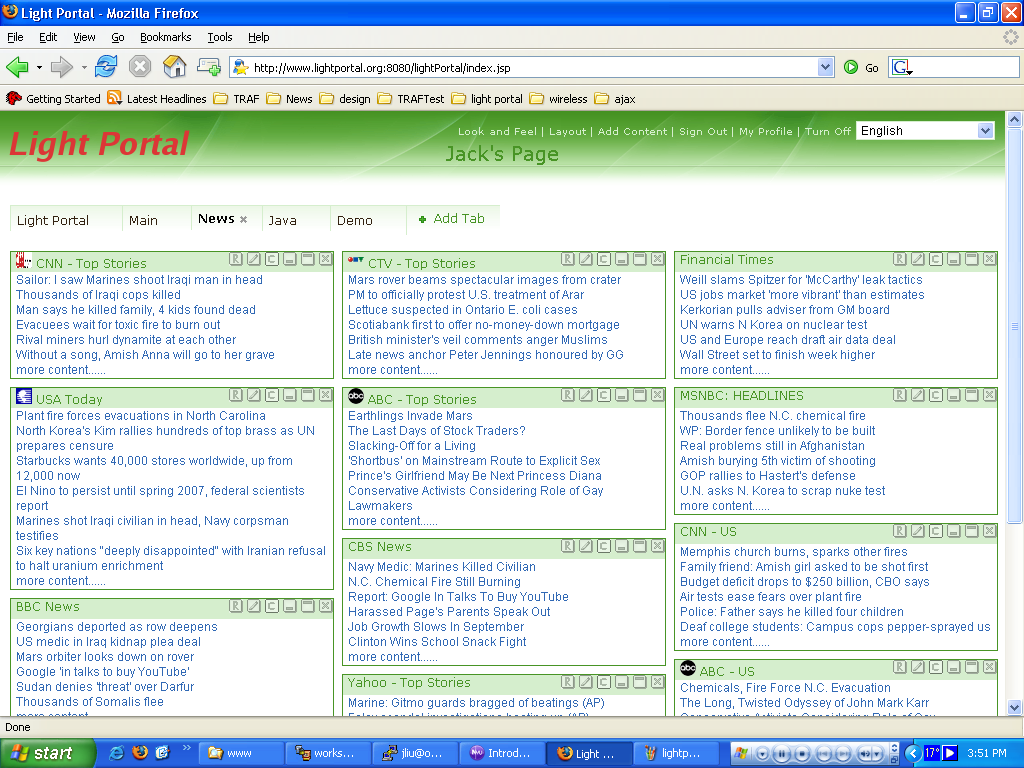Open configure icon on Financial Times portlet
Image resolution: width=1024 pixels, height=768 pixels.
pyautogui.click(x=936, y=259)
